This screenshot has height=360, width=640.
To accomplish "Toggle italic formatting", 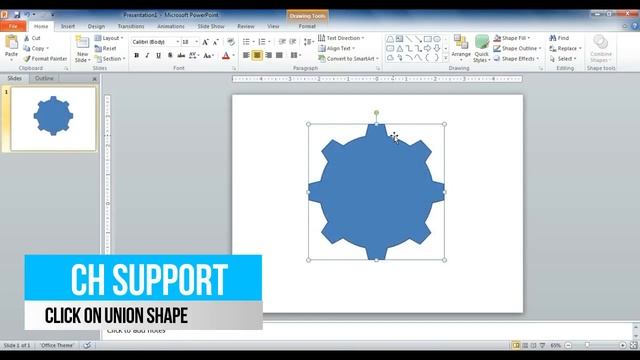I will (147, 55).
